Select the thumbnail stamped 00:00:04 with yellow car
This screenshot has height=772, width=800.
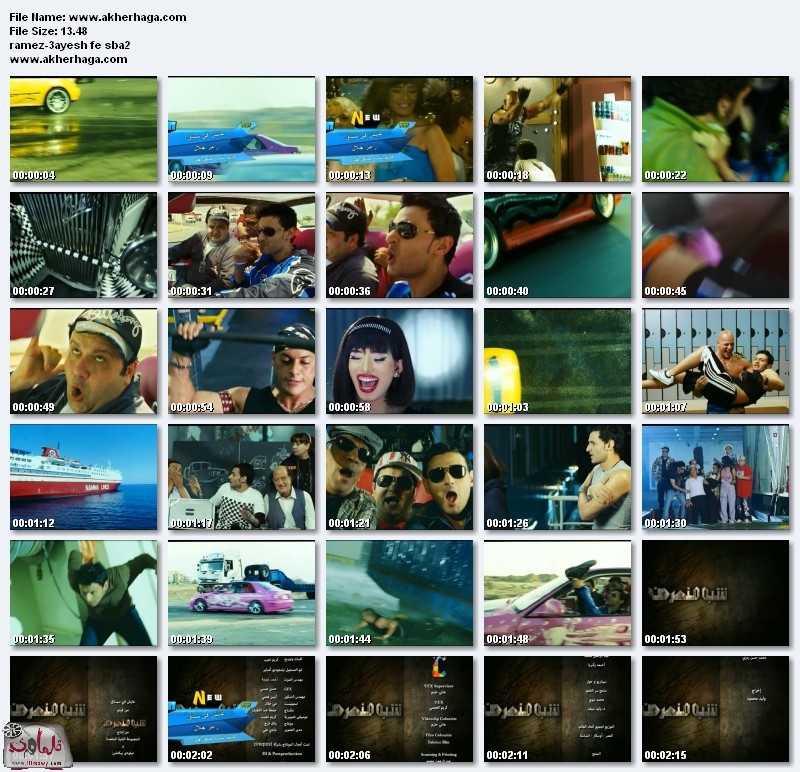tap(84, 129)
